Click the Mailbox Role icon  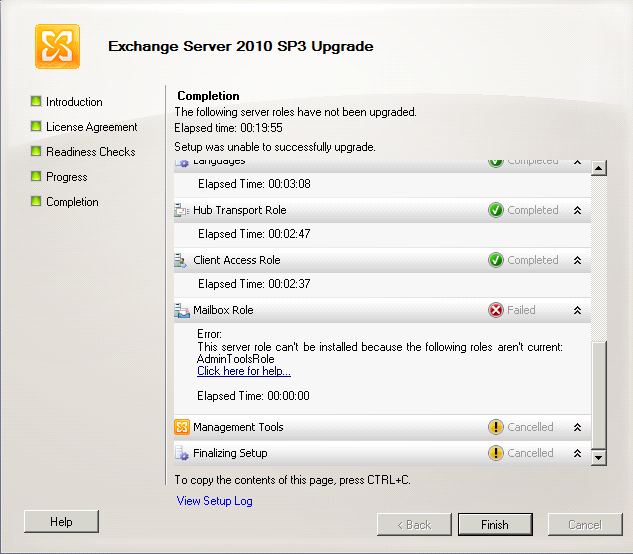(182, 310)
